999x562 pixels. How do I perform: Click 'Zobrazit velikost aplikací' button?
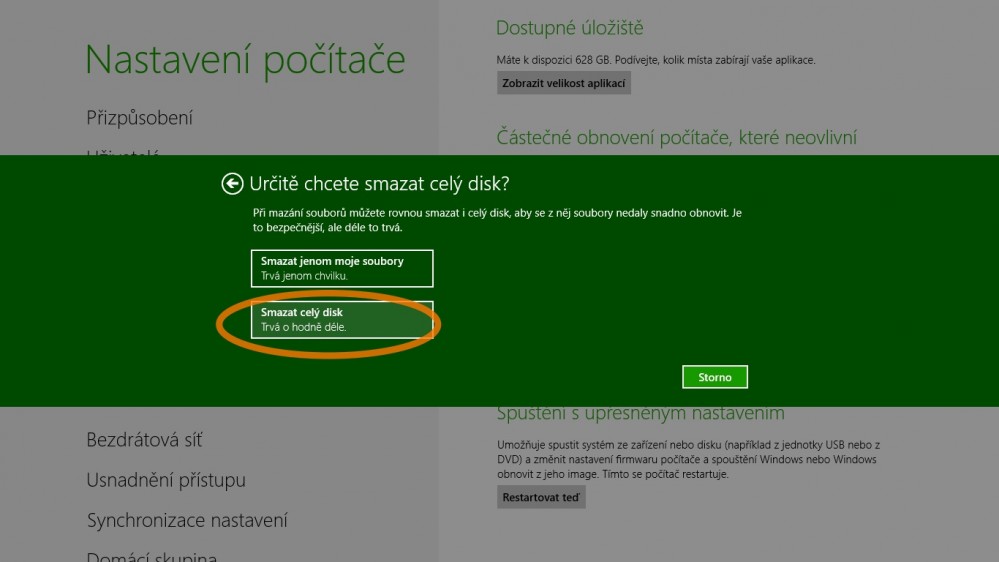pos(563,83)
